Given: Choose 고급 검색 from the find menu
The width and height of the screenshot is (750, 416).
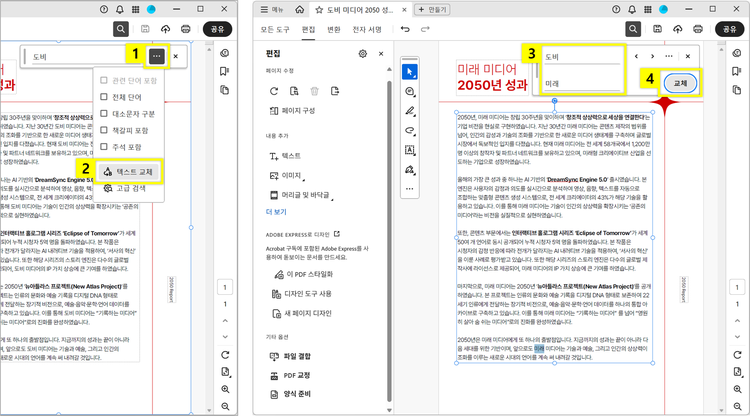Looking at the screenshot, I should click(x=125, y=188).
